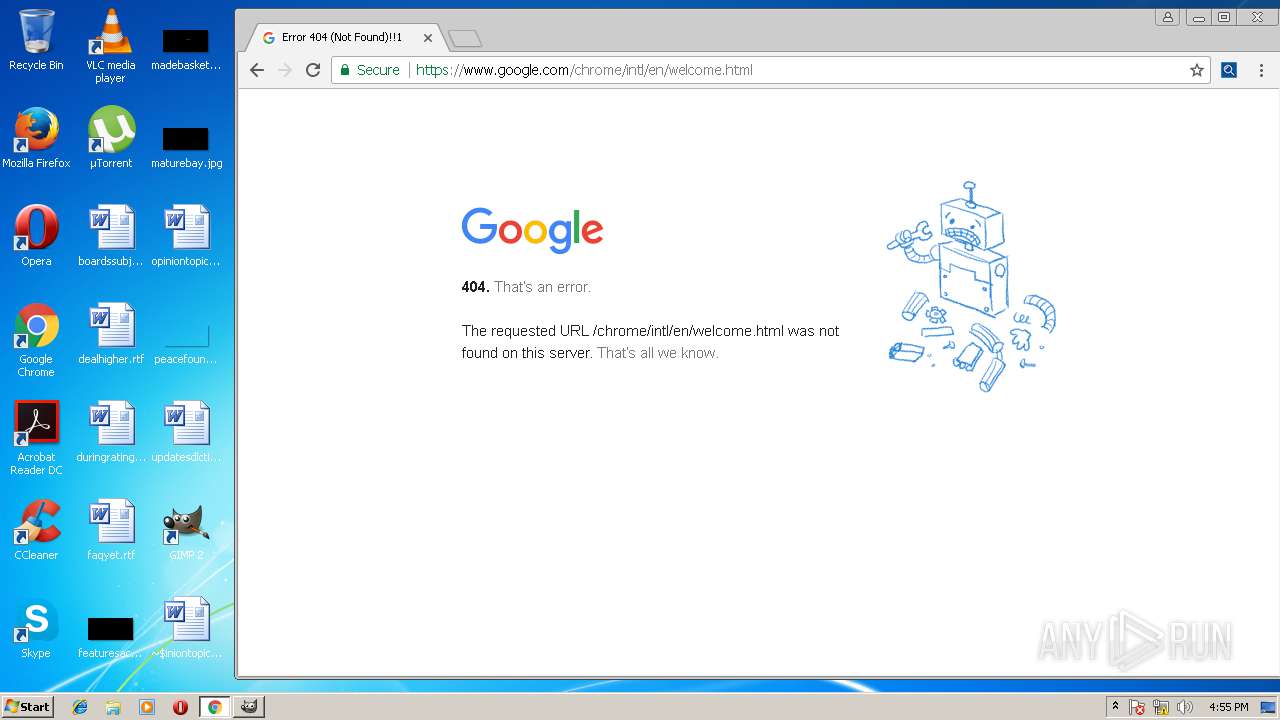Click the URL address bar

(770, 70)
